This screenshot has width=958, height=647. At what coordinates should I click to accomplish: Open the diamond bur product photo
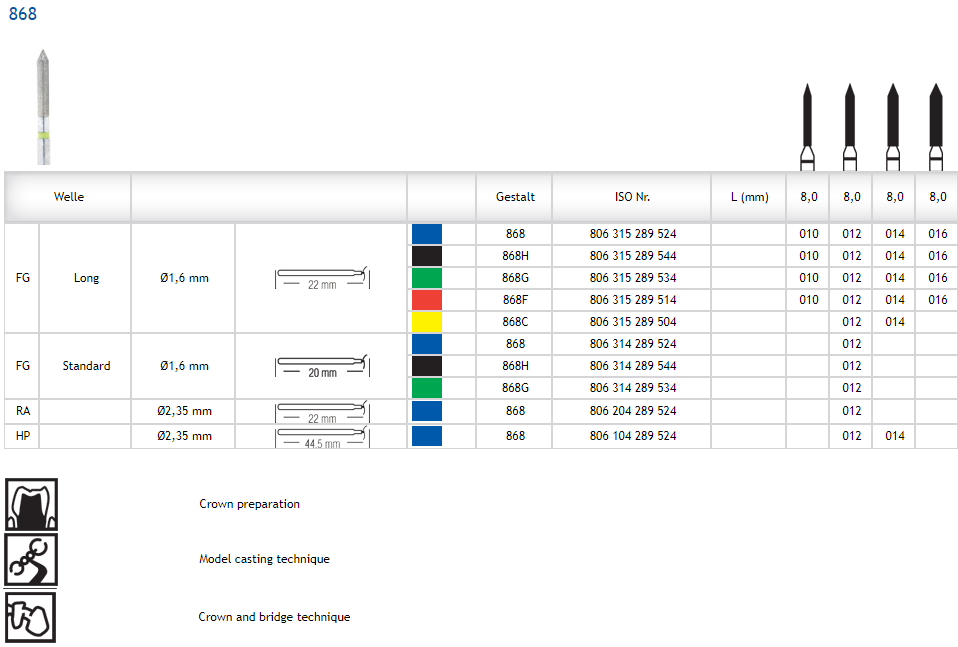pyautogui.click(x=43, y=106)
